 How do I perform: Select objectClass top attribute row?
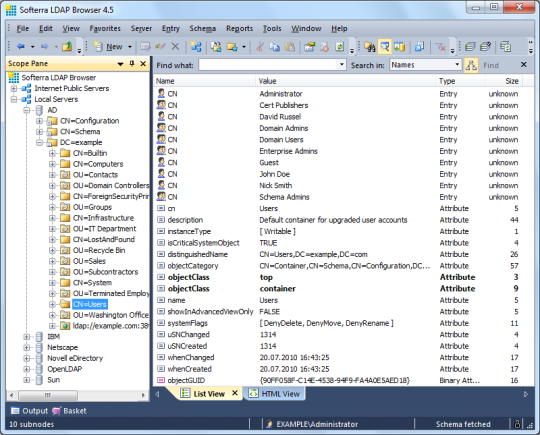[338, 277]
